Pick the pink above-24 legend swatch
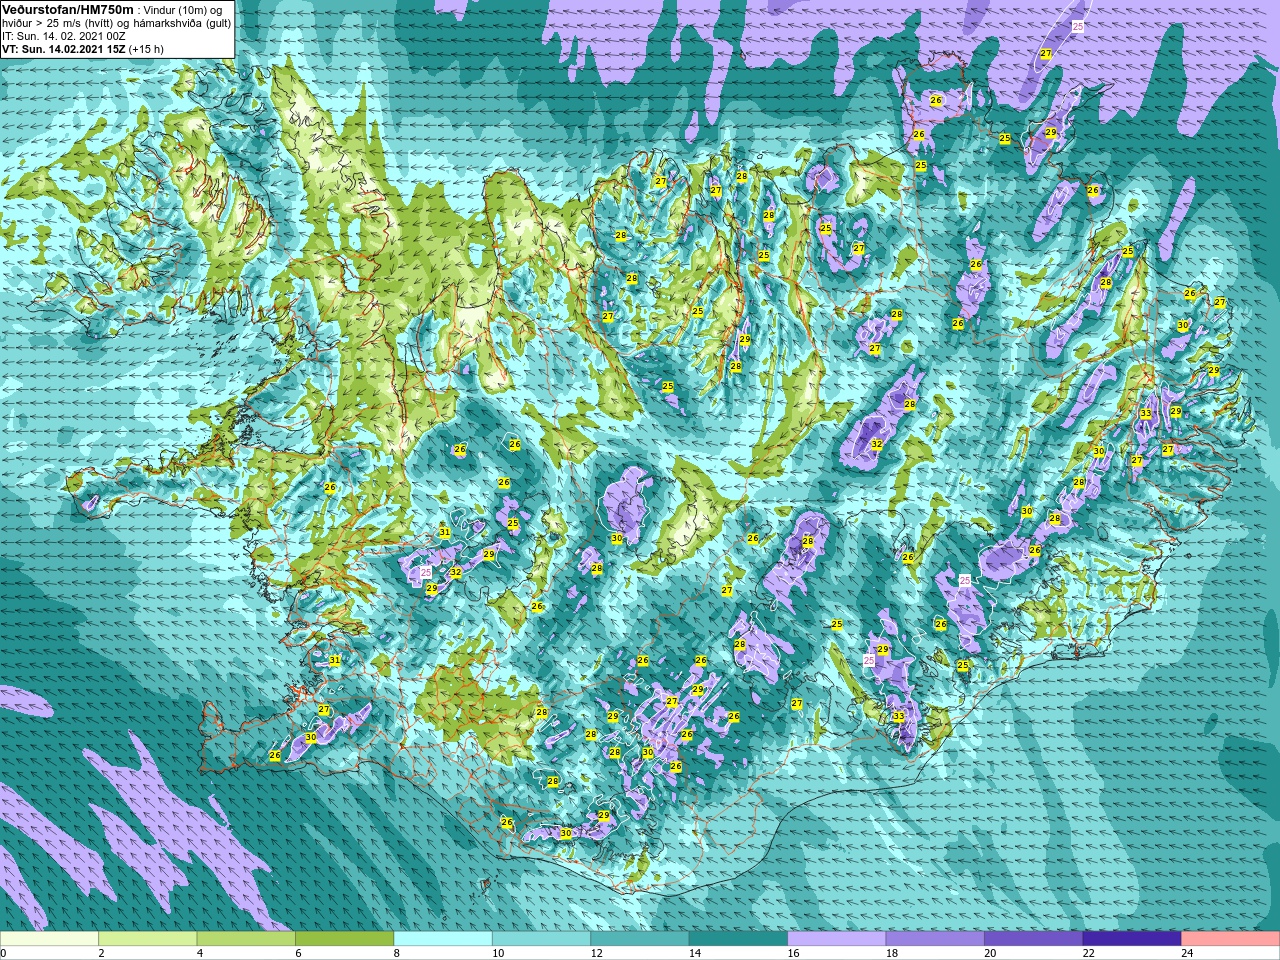This screenshot has height=960, width=1280. coord(1231,938)
